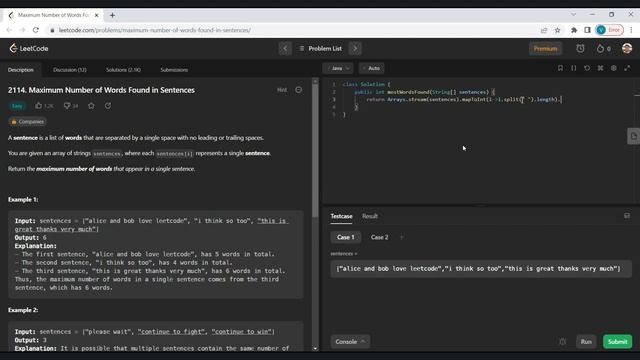
Task: Click inside the code editor line 3
Action: coord(464,100)
